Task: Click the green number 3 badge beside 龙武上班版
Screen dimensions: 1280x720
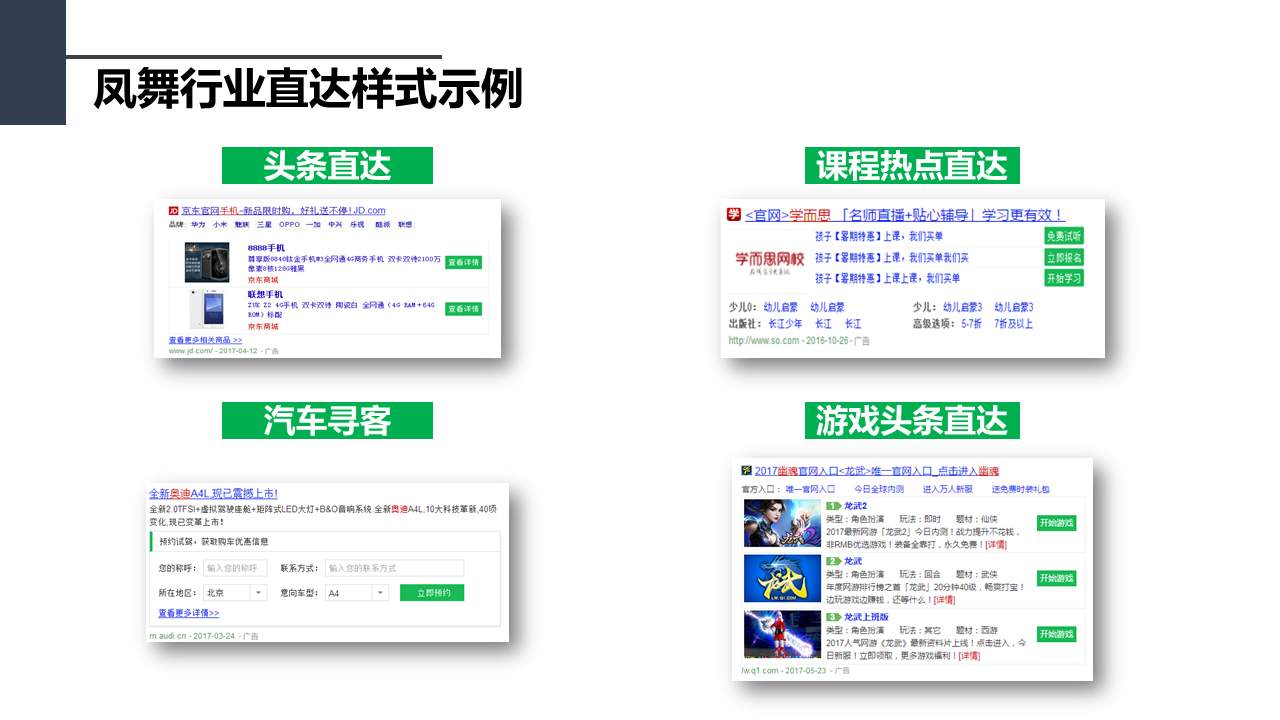Action: (x=833, y=617)
